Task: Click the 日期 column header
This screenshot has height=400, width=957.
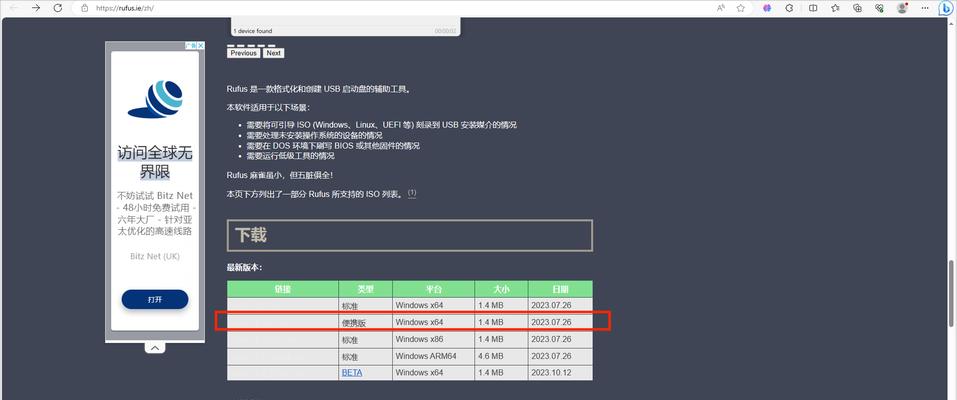Action: (560, 289)
